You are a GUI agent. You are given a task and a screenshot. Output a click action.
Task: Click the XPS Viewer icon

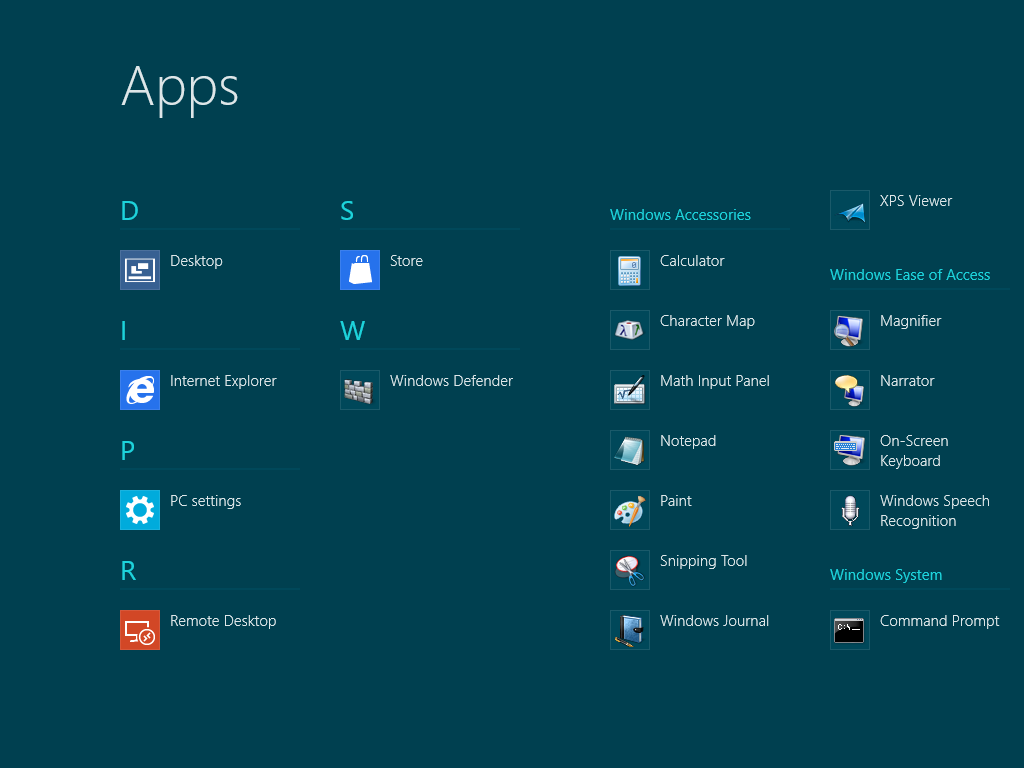[x=849, y=210]
